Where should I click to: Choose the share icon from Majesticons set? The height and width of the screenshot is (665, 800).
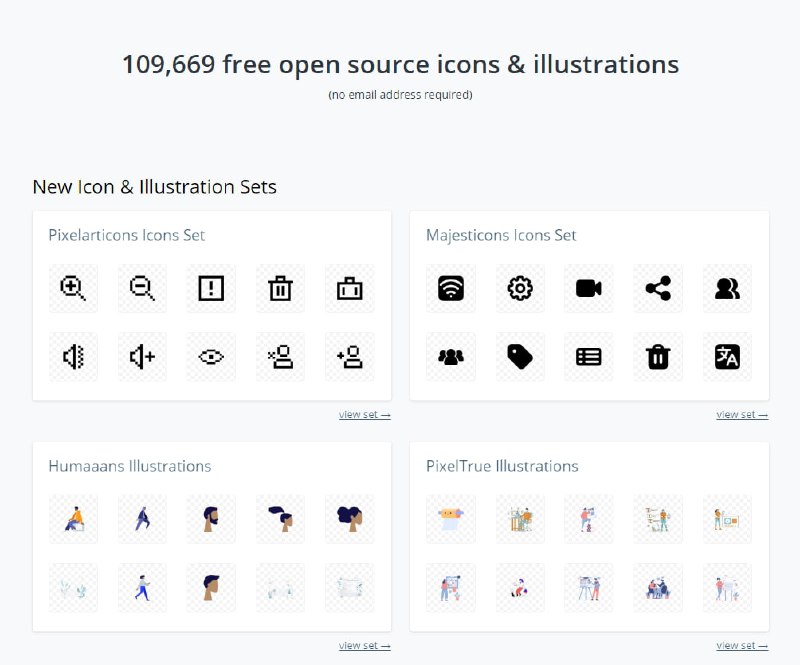[657, 288]
